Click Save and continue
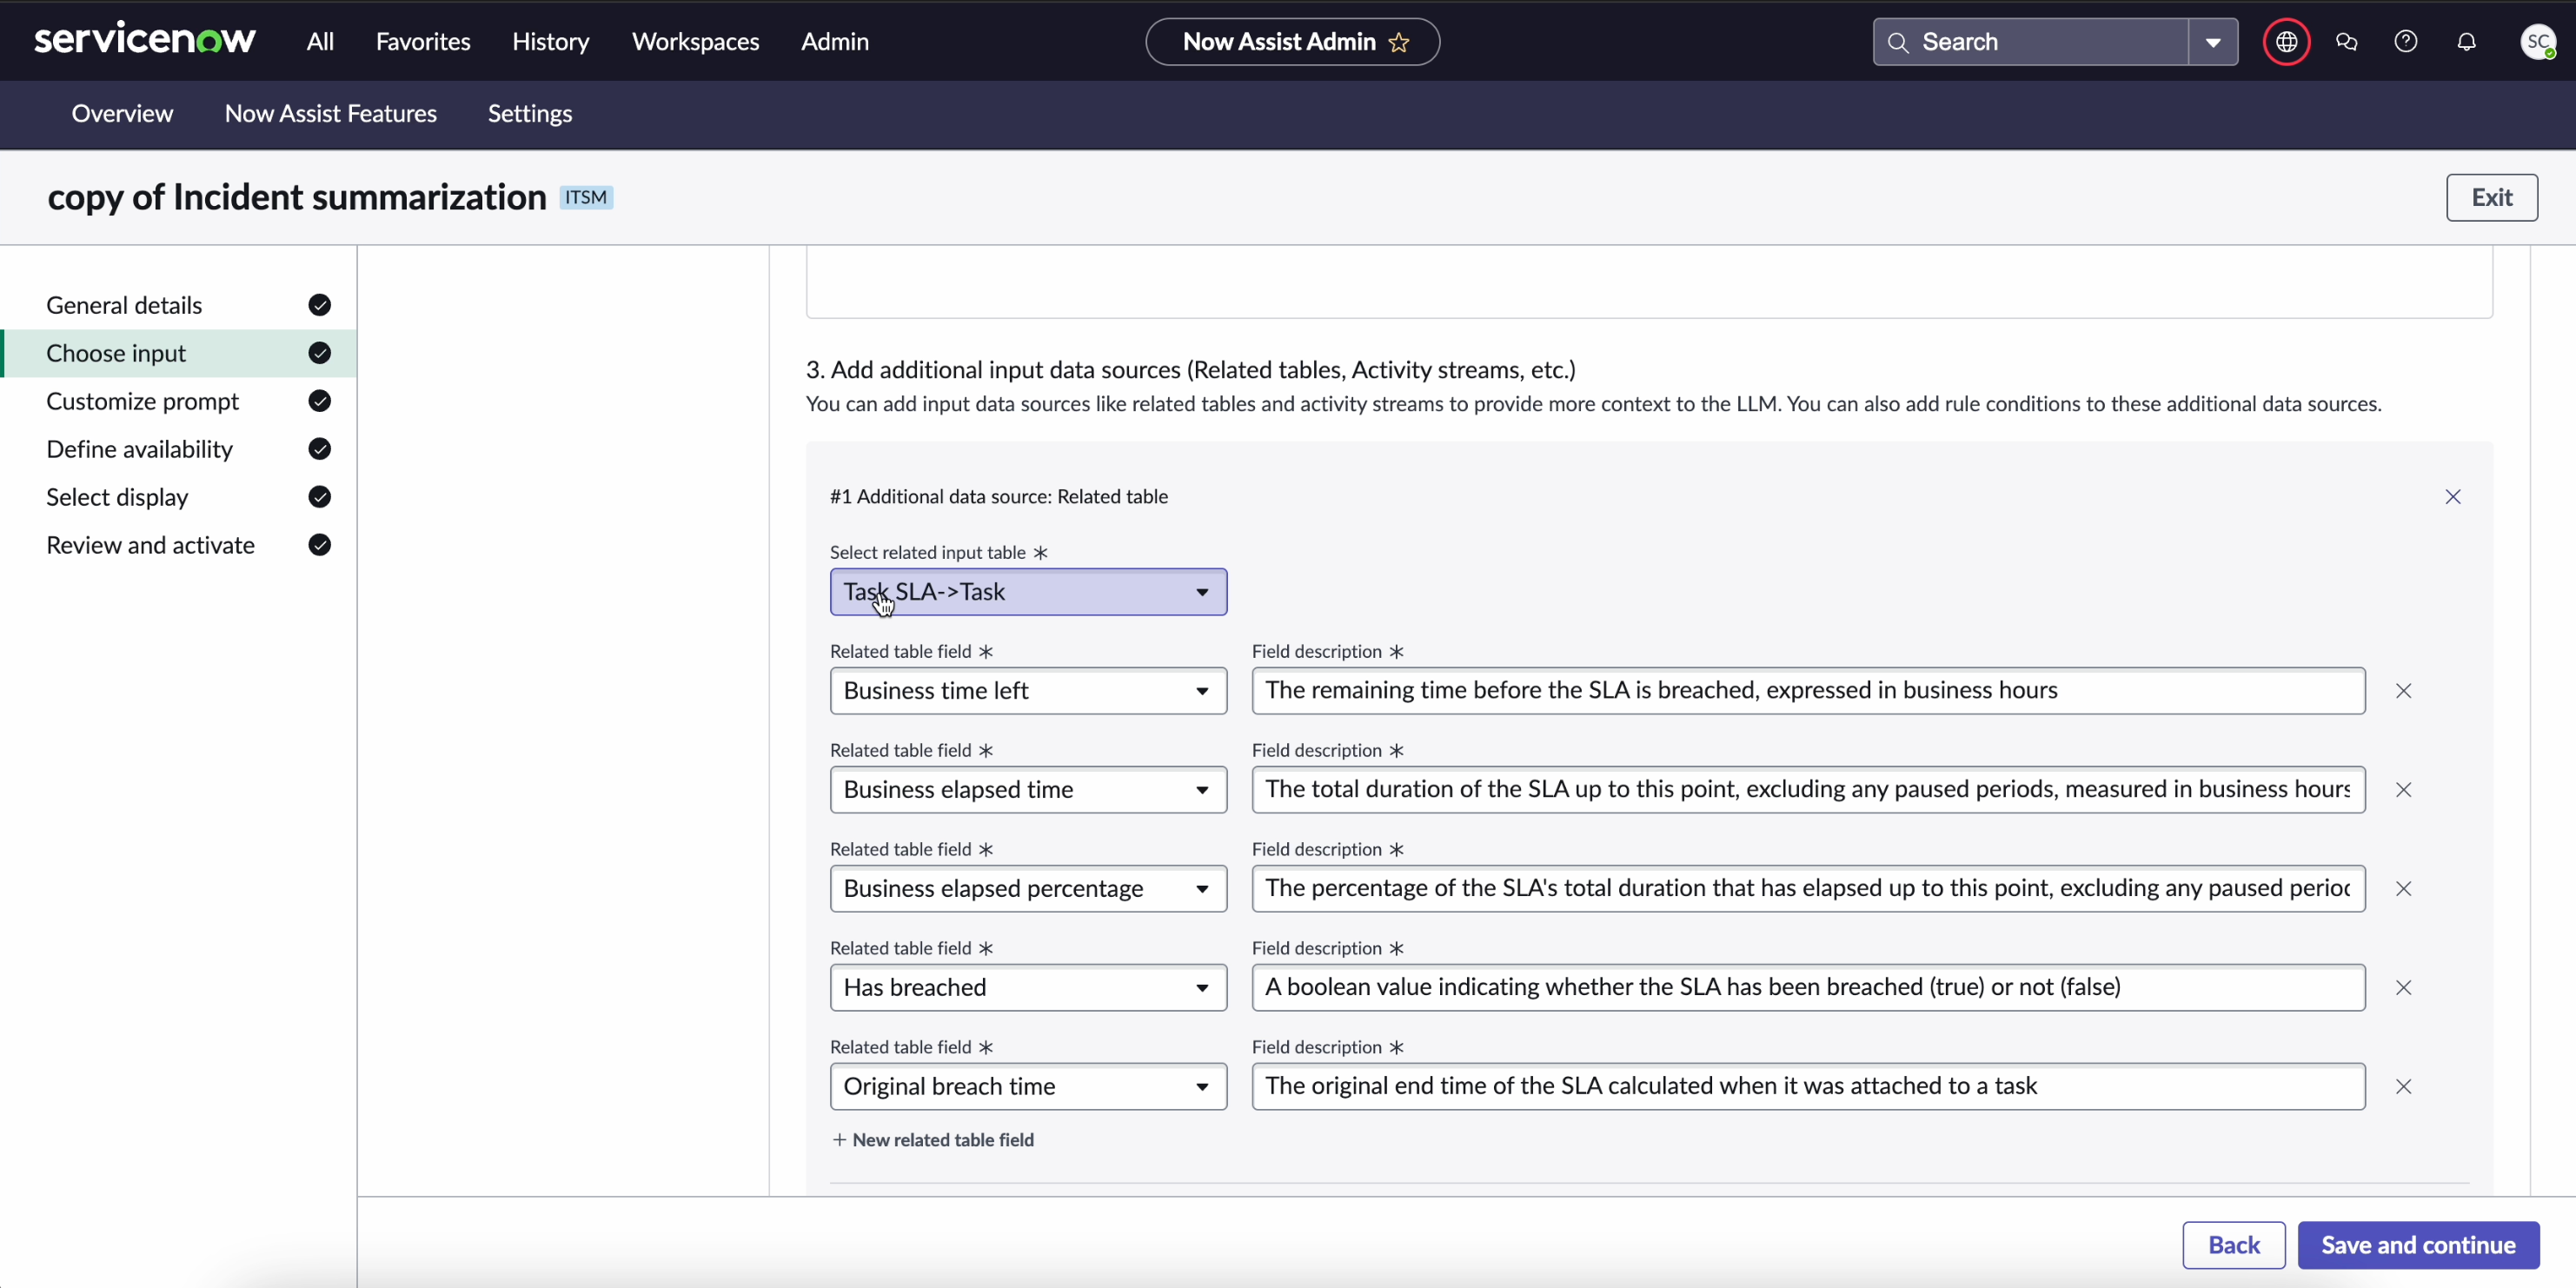This screenshot has width=2576, height=1288. click(x=2418, y=1245)
